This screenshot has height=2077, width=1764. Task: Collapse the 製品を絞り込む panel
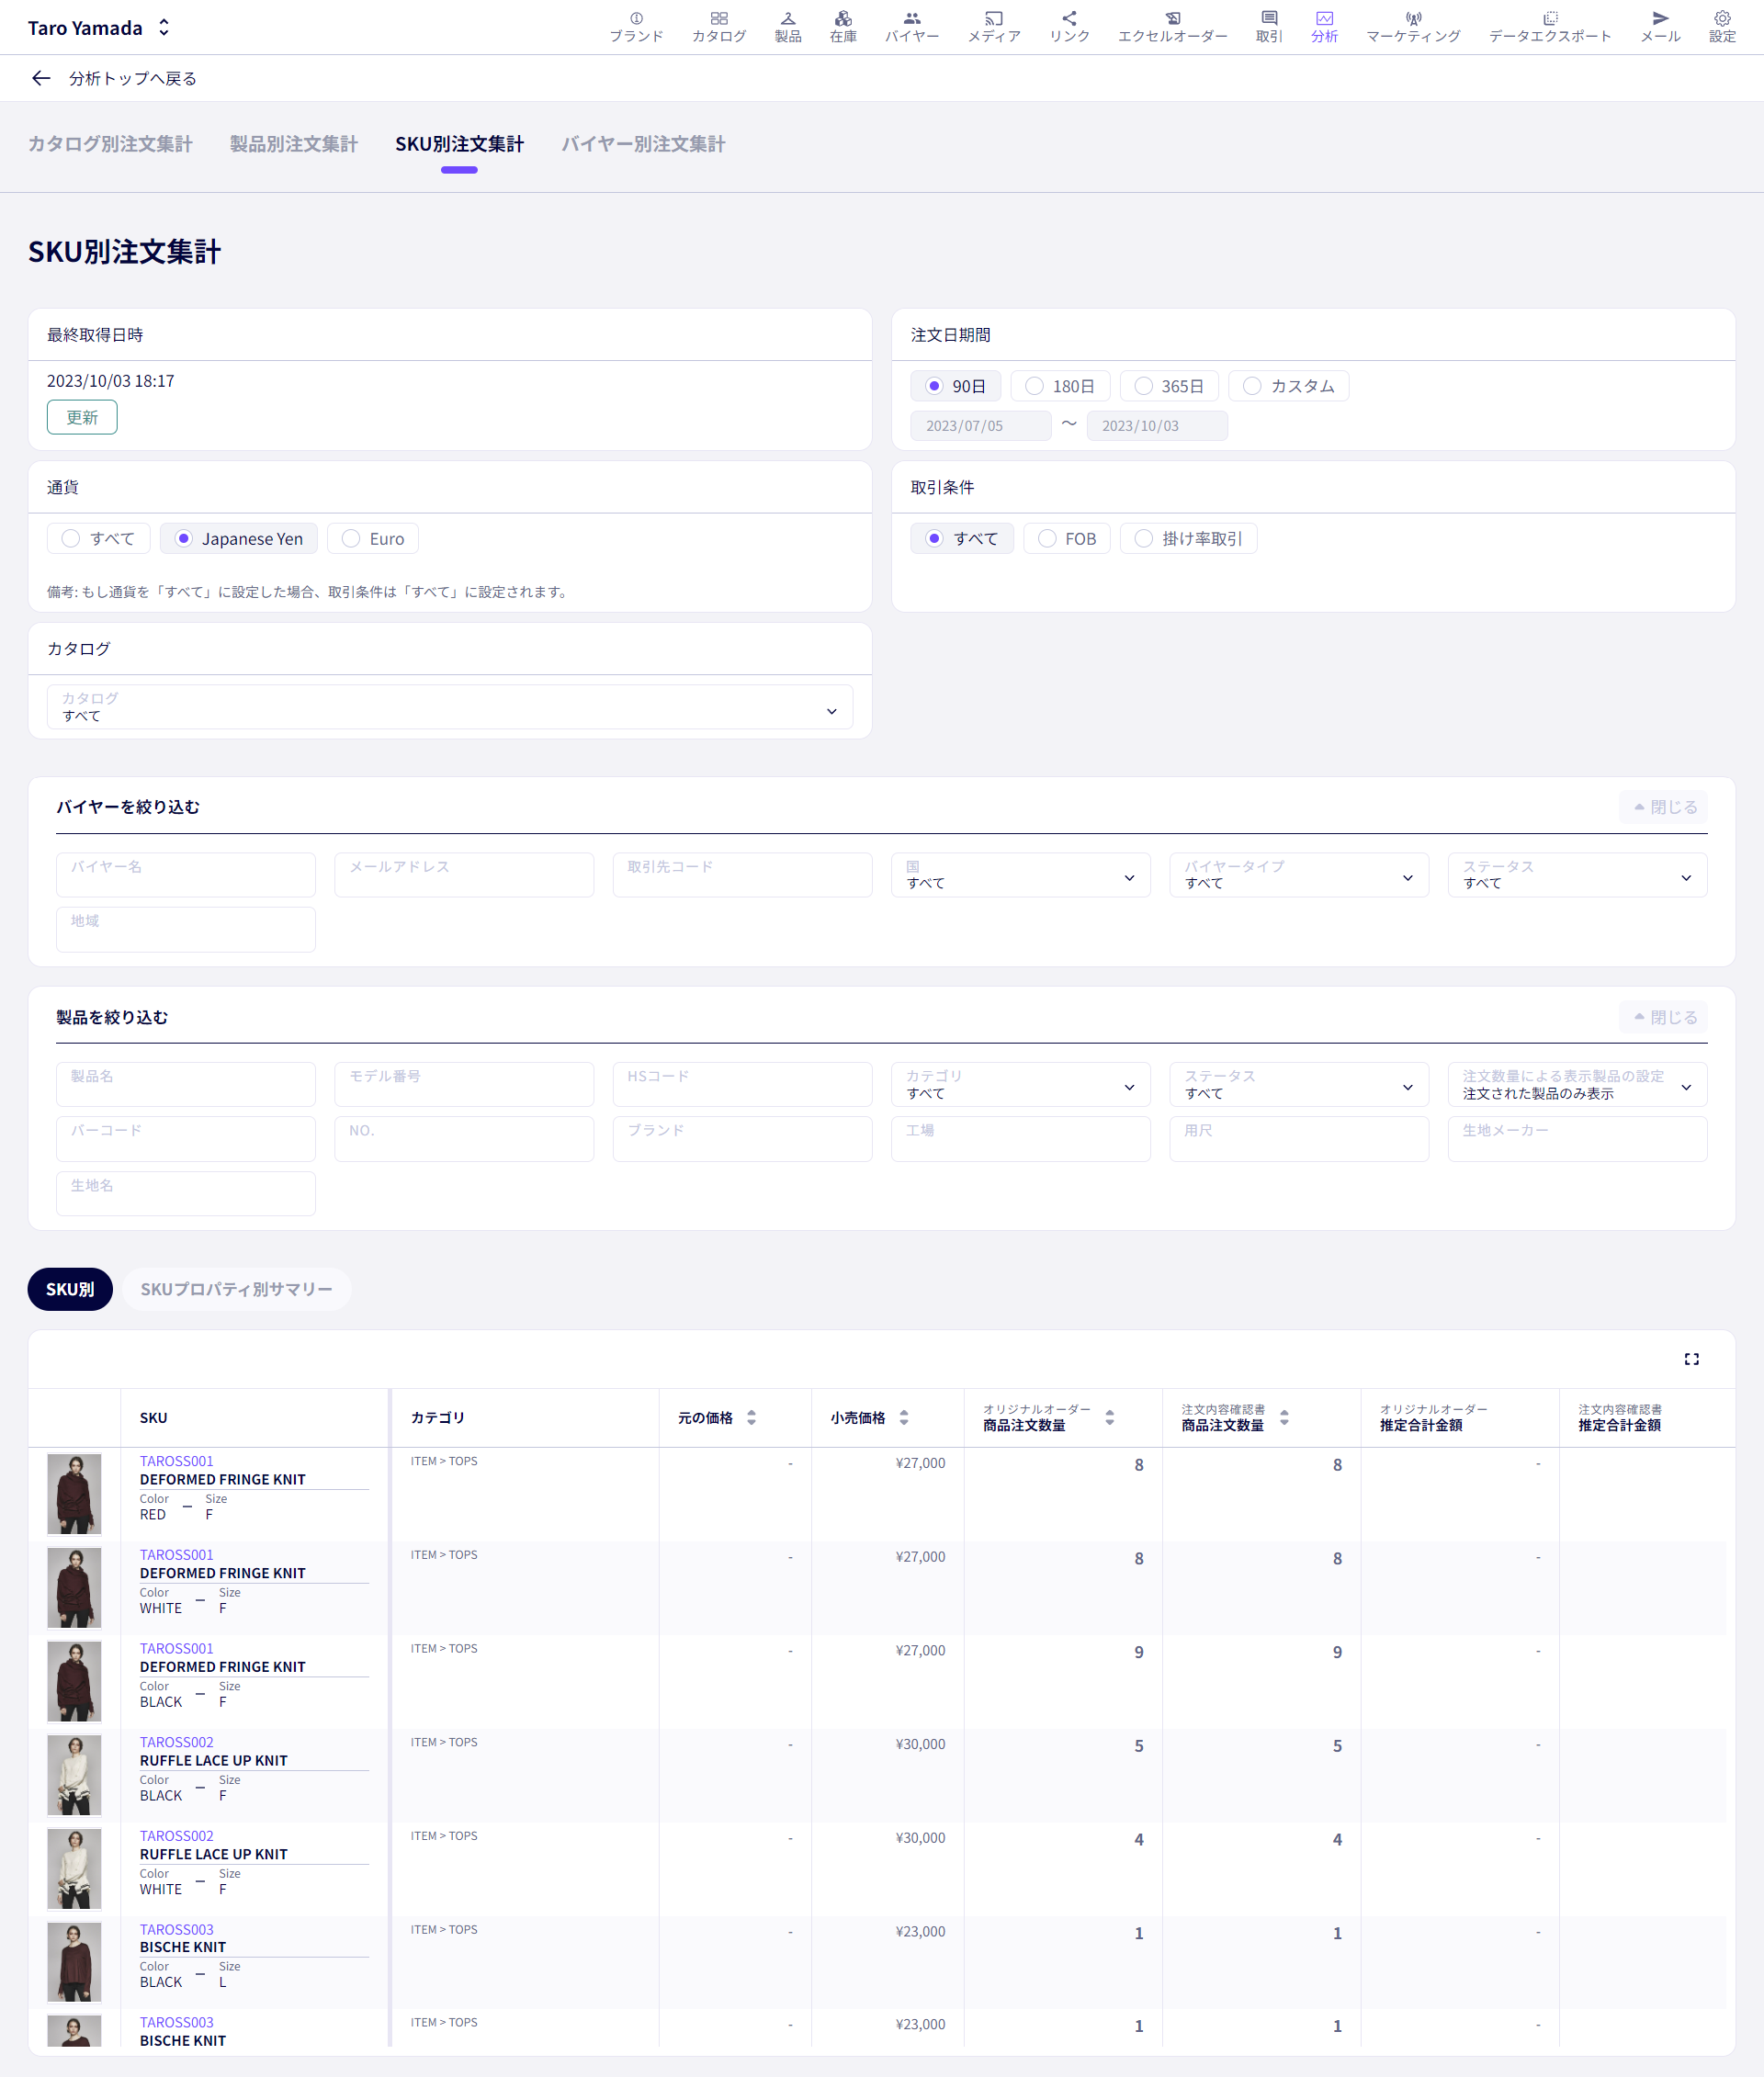(1663, 1017)
